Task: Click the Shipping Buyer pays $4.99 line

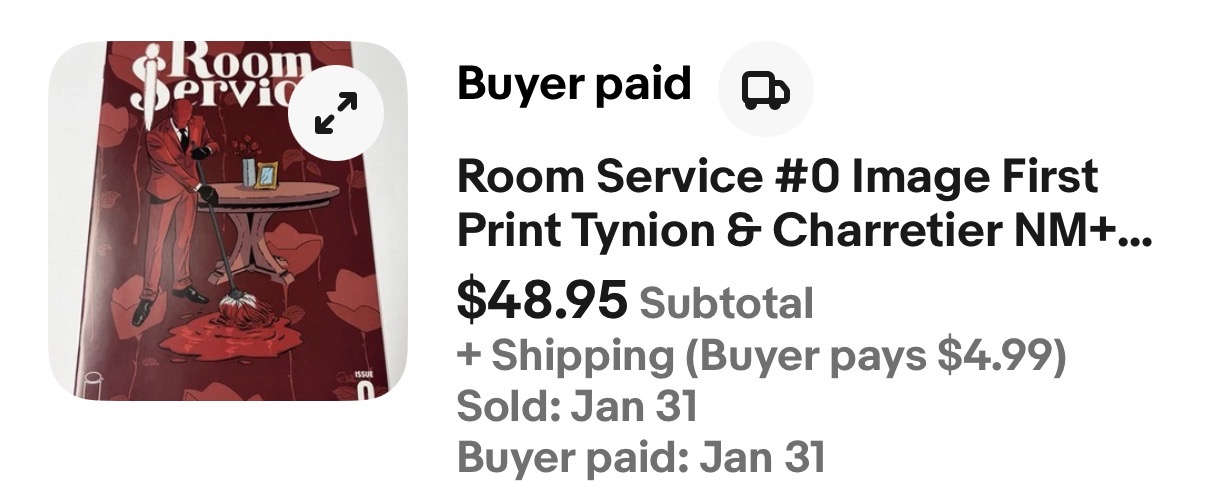Action: (x=760, y=355)
